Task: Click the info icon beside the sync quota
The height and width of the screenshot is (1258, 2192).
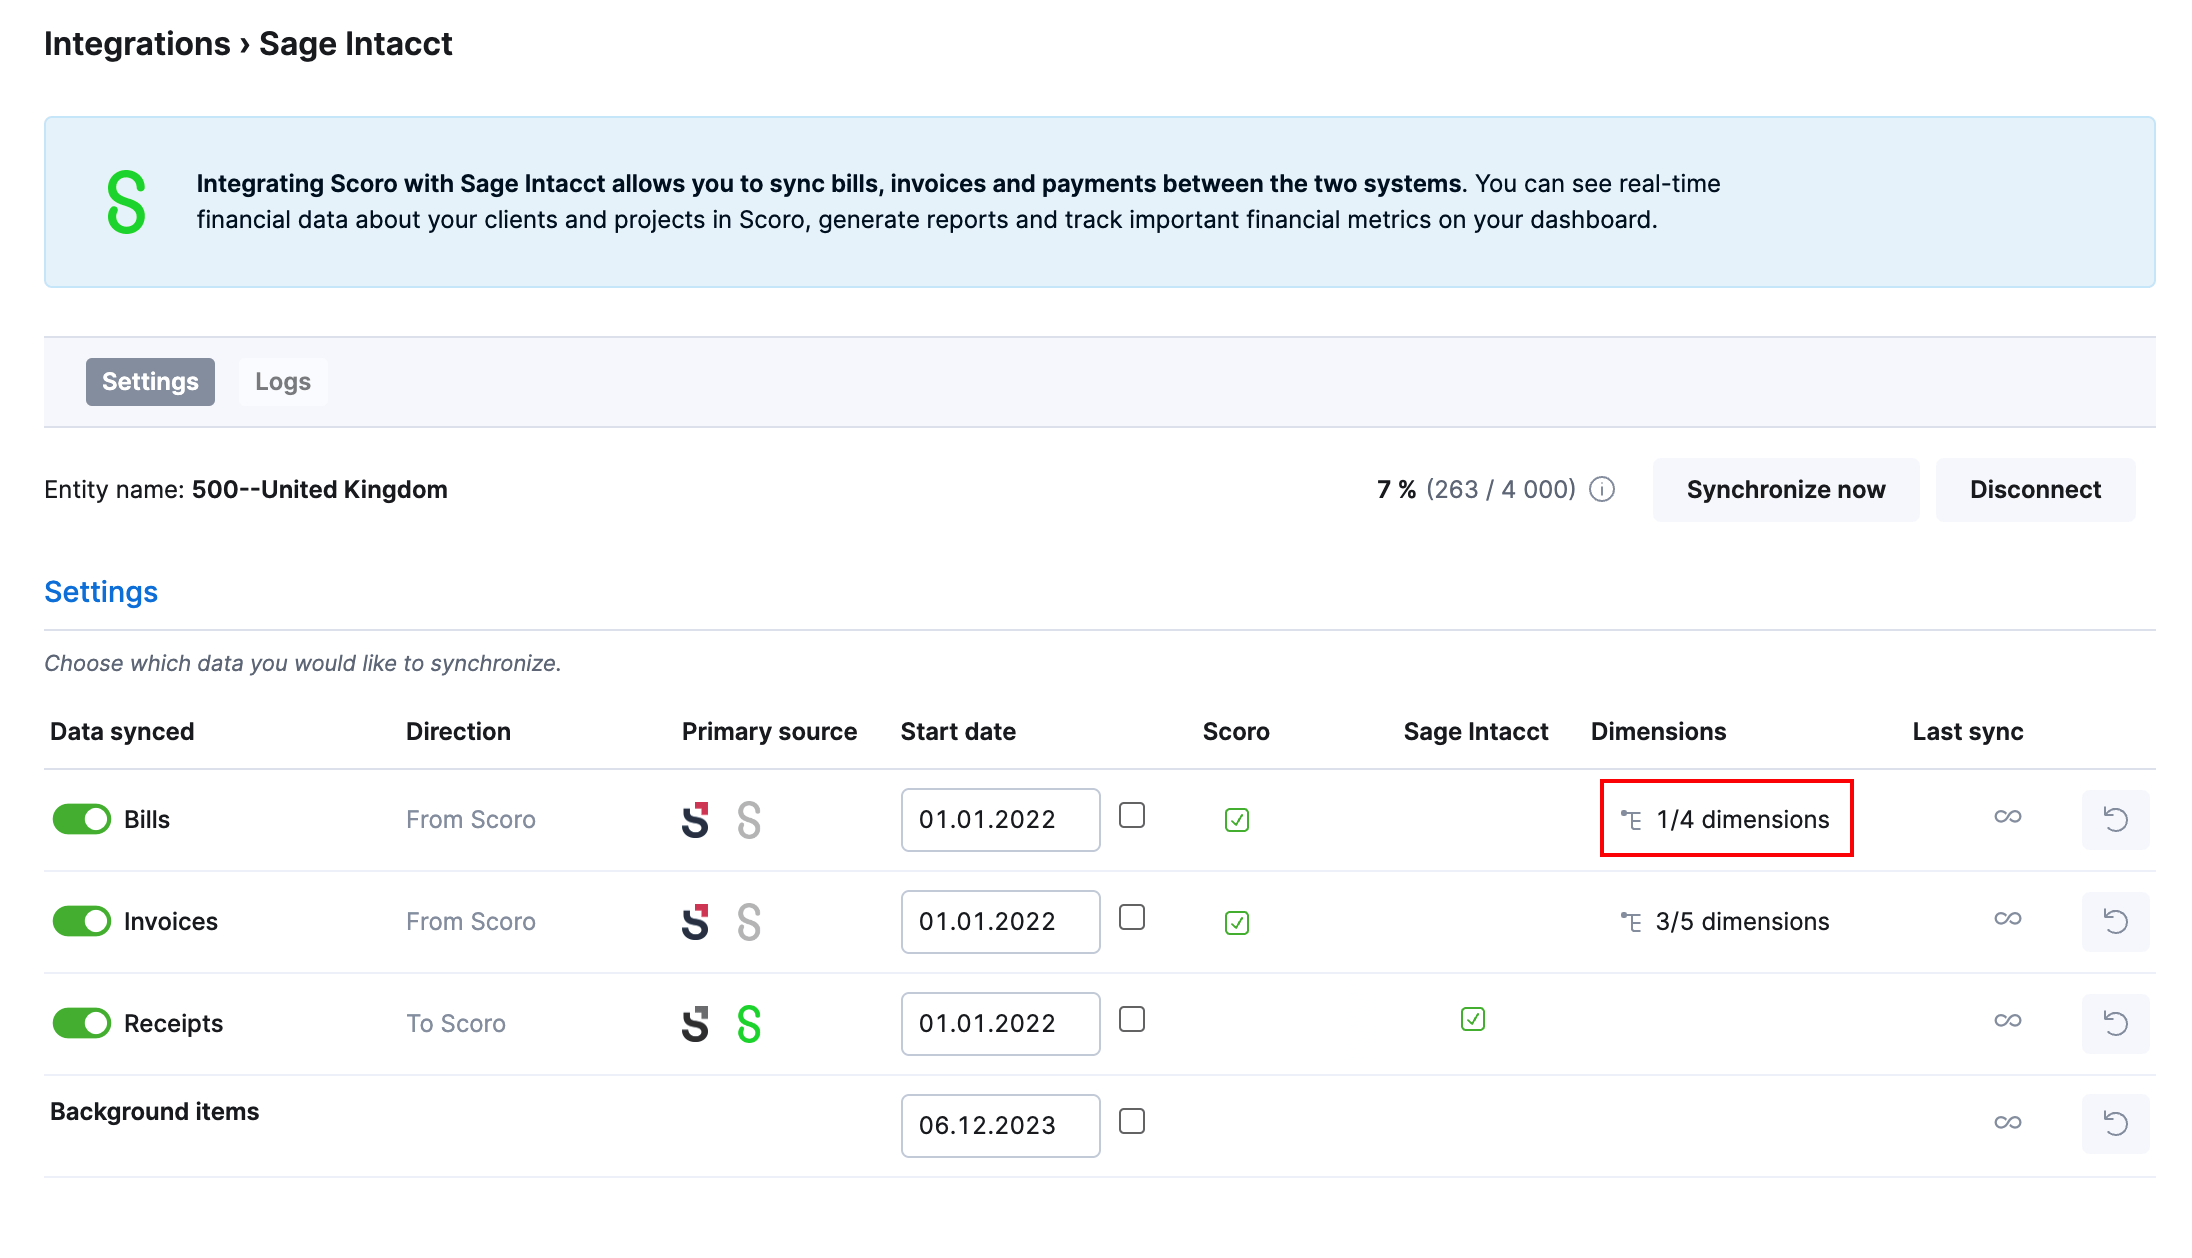Action: pos(1603,490)
